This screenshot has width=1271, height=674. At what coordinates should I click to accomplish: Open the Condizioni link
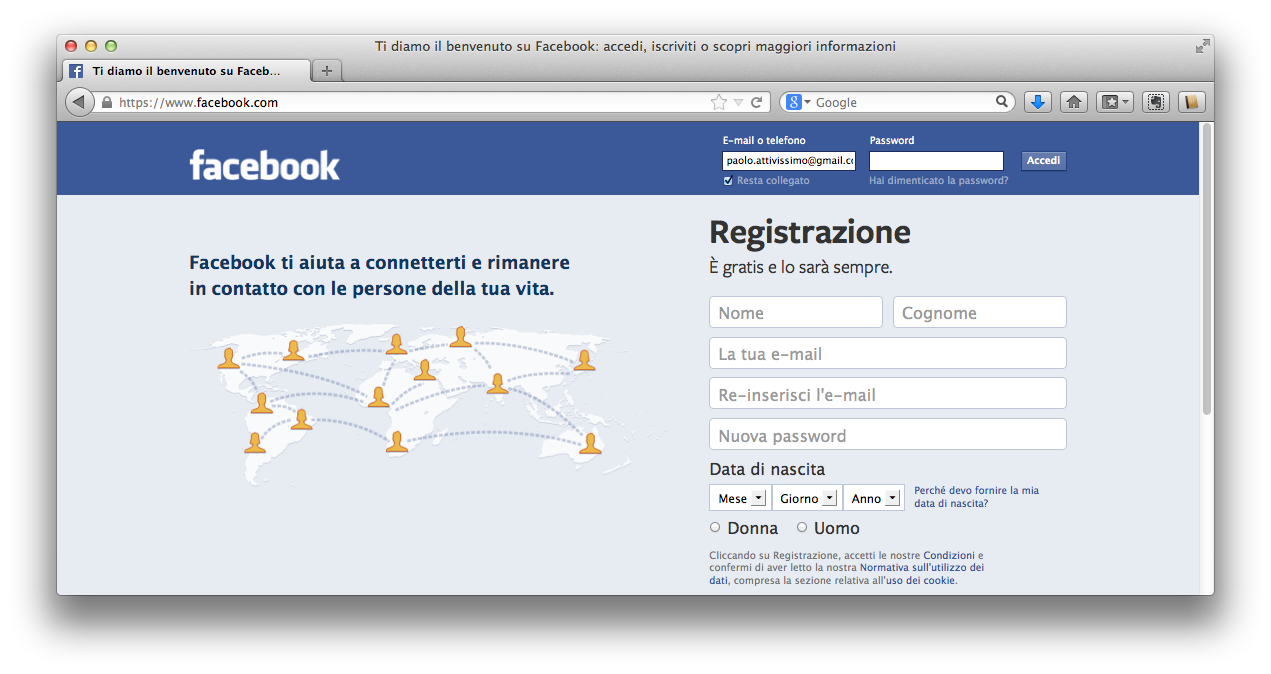pyautogui.click(x=949, y=555)
